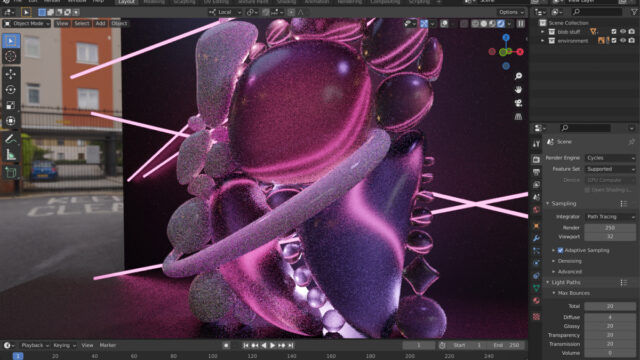This screenshot has height=360, width=640.
Task: Switch to rendered viewport shading
Action: [501, 24]
